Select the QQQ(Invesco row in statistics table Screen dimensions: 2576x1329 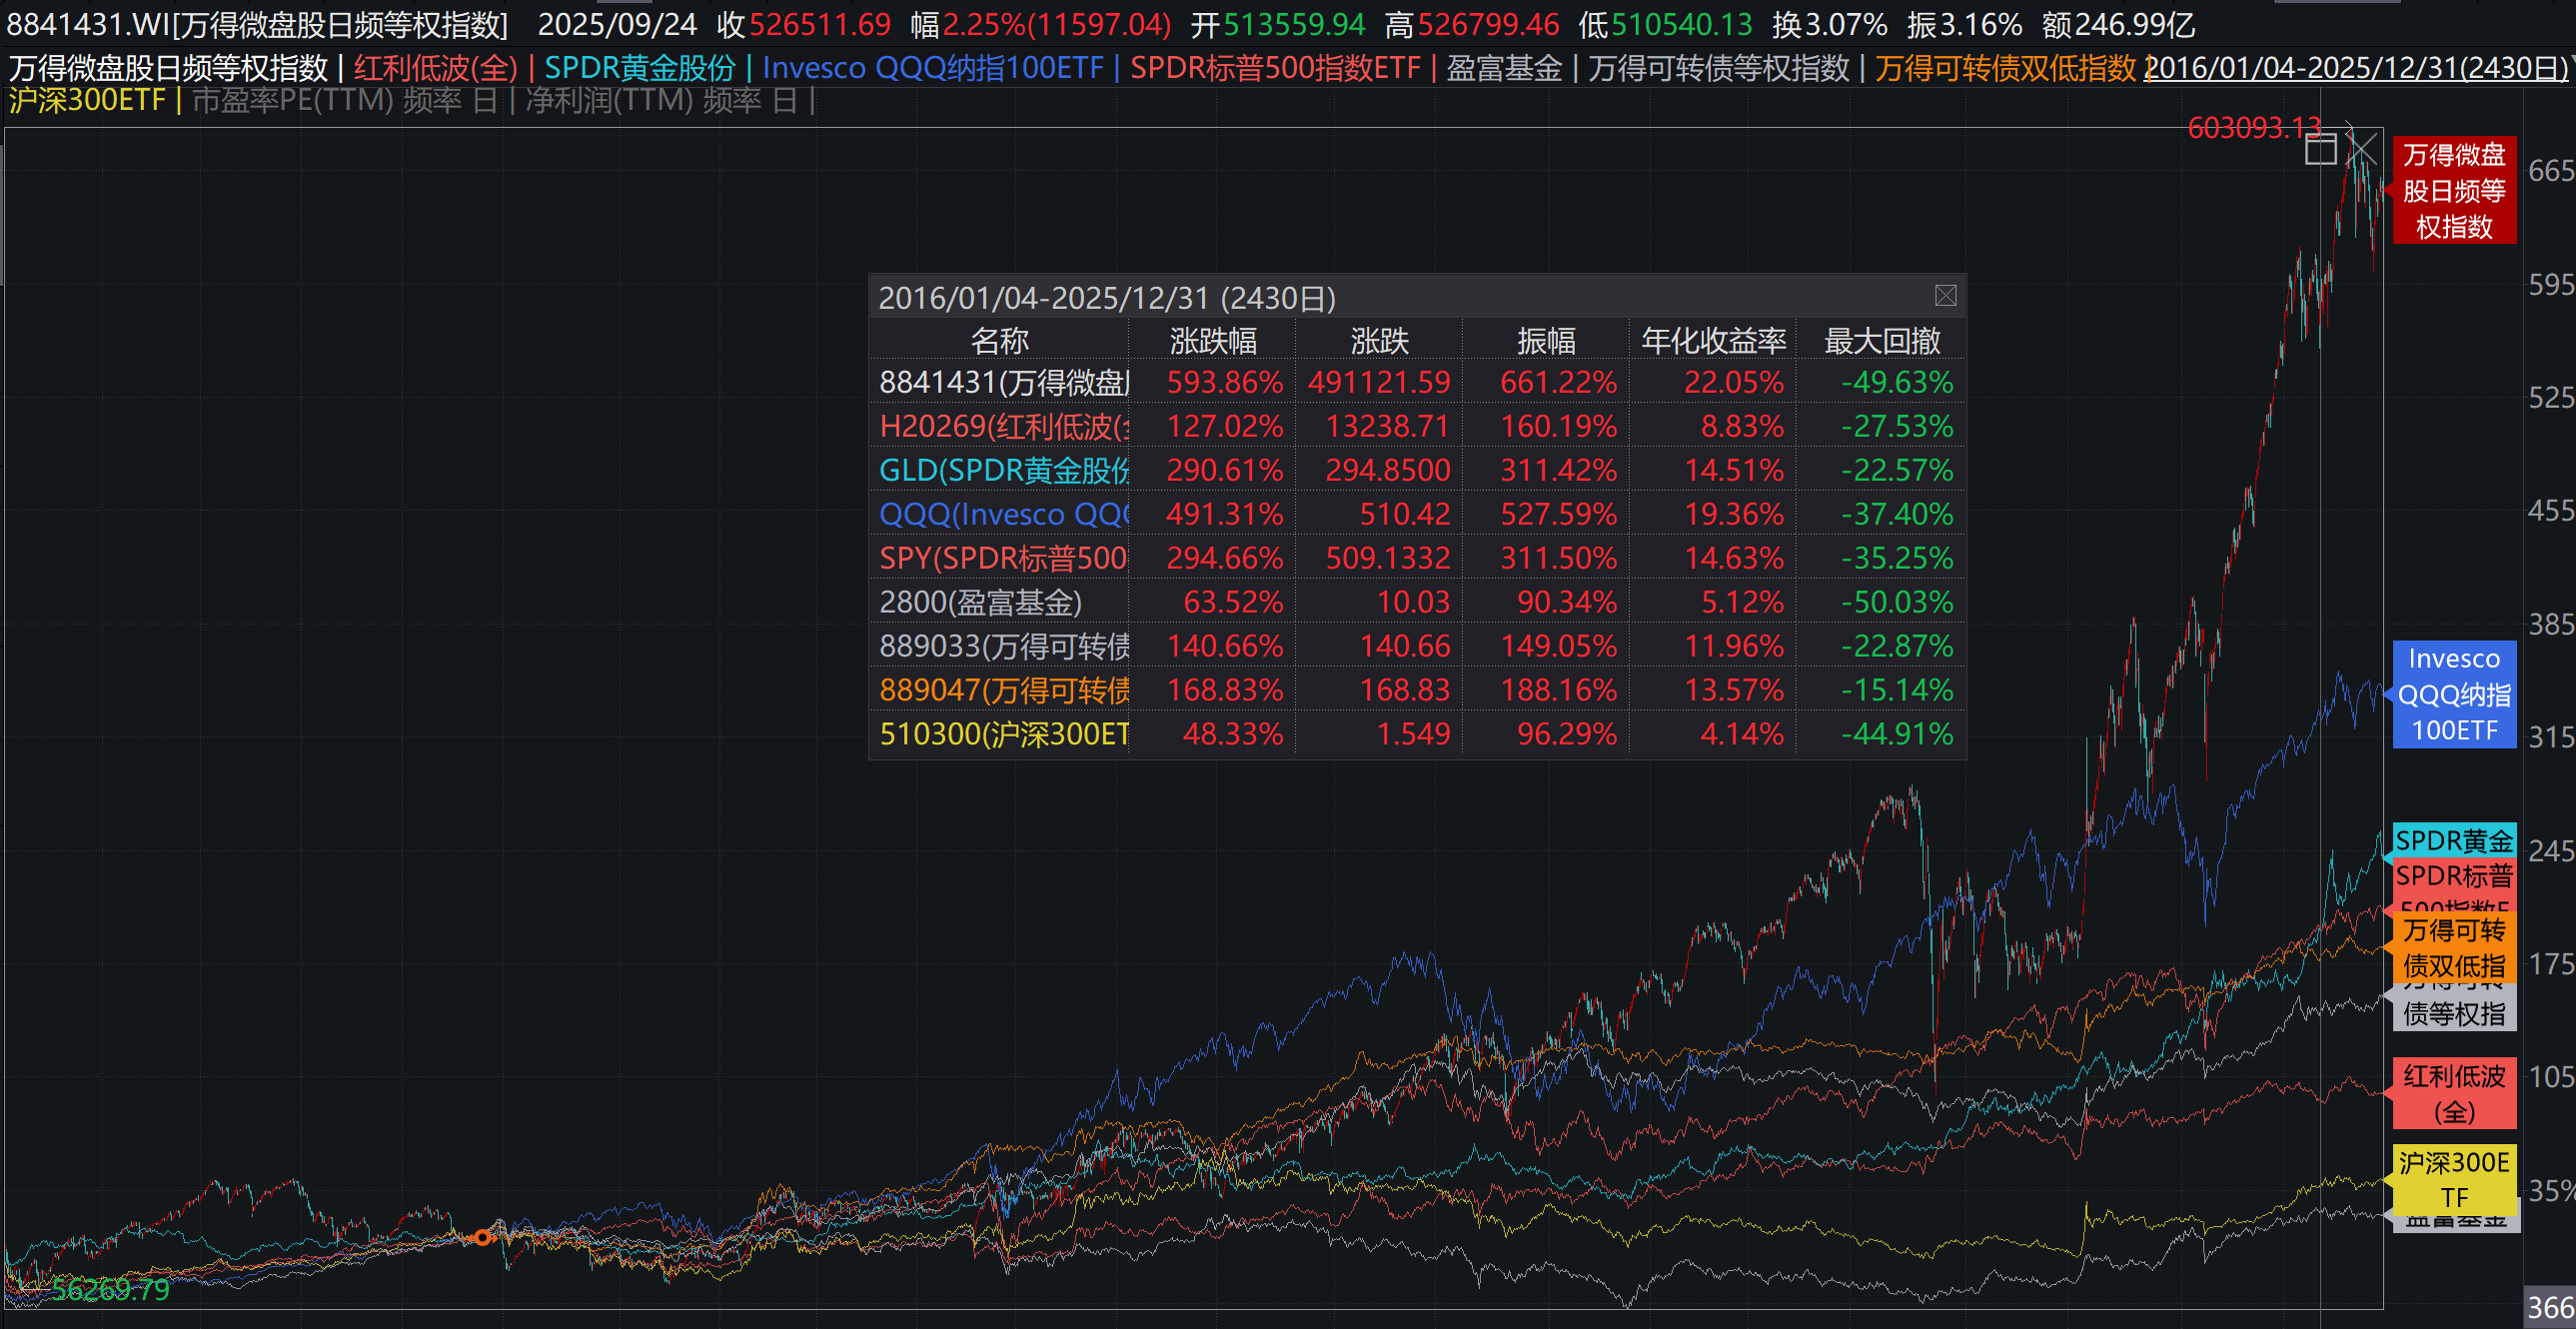click(x=1003, y=514)
